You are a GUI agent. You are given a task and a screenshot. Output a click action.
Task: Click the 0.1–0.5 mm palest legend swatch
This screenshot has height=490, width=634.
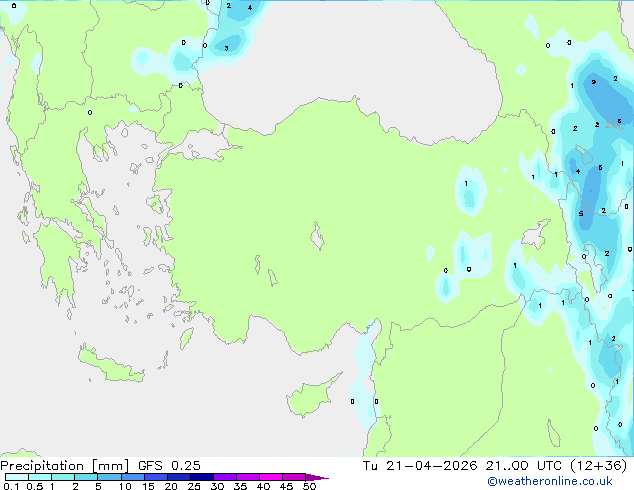[x=17, y=477]
